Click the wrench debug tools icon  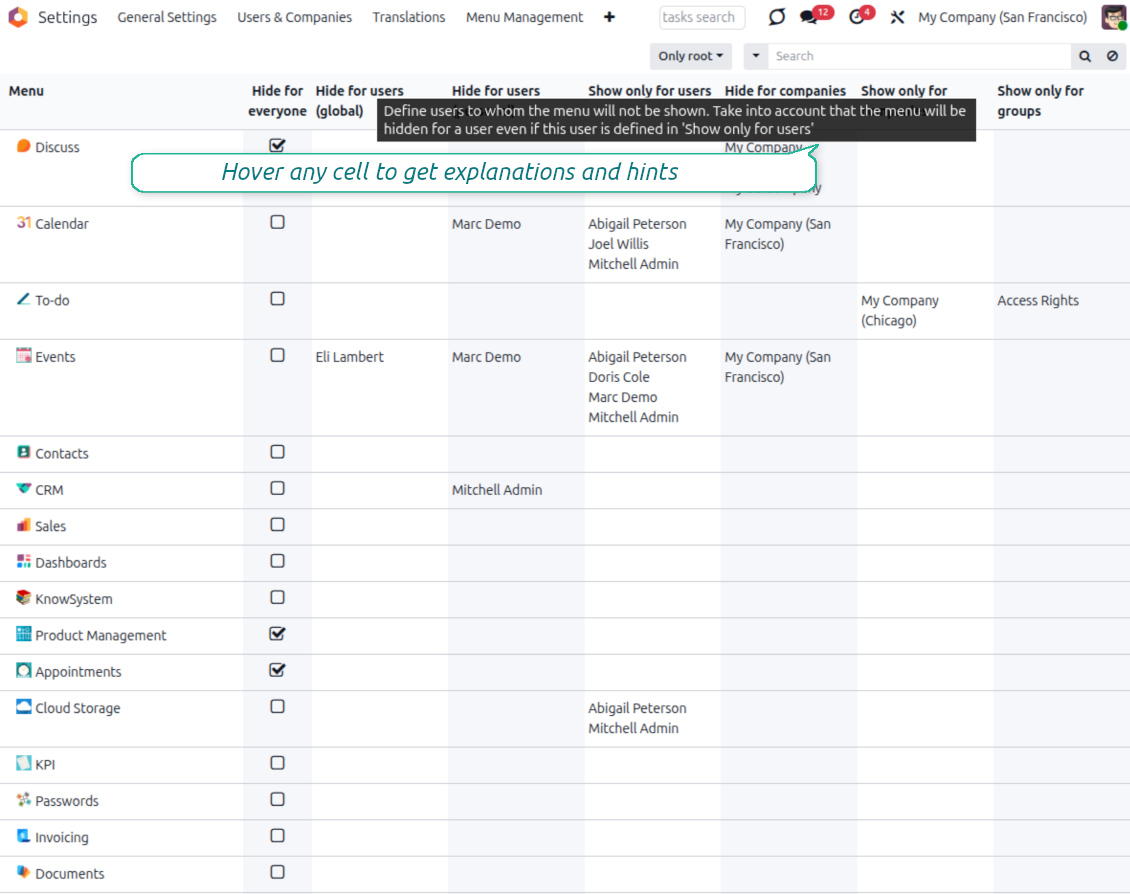pos(897,17)
